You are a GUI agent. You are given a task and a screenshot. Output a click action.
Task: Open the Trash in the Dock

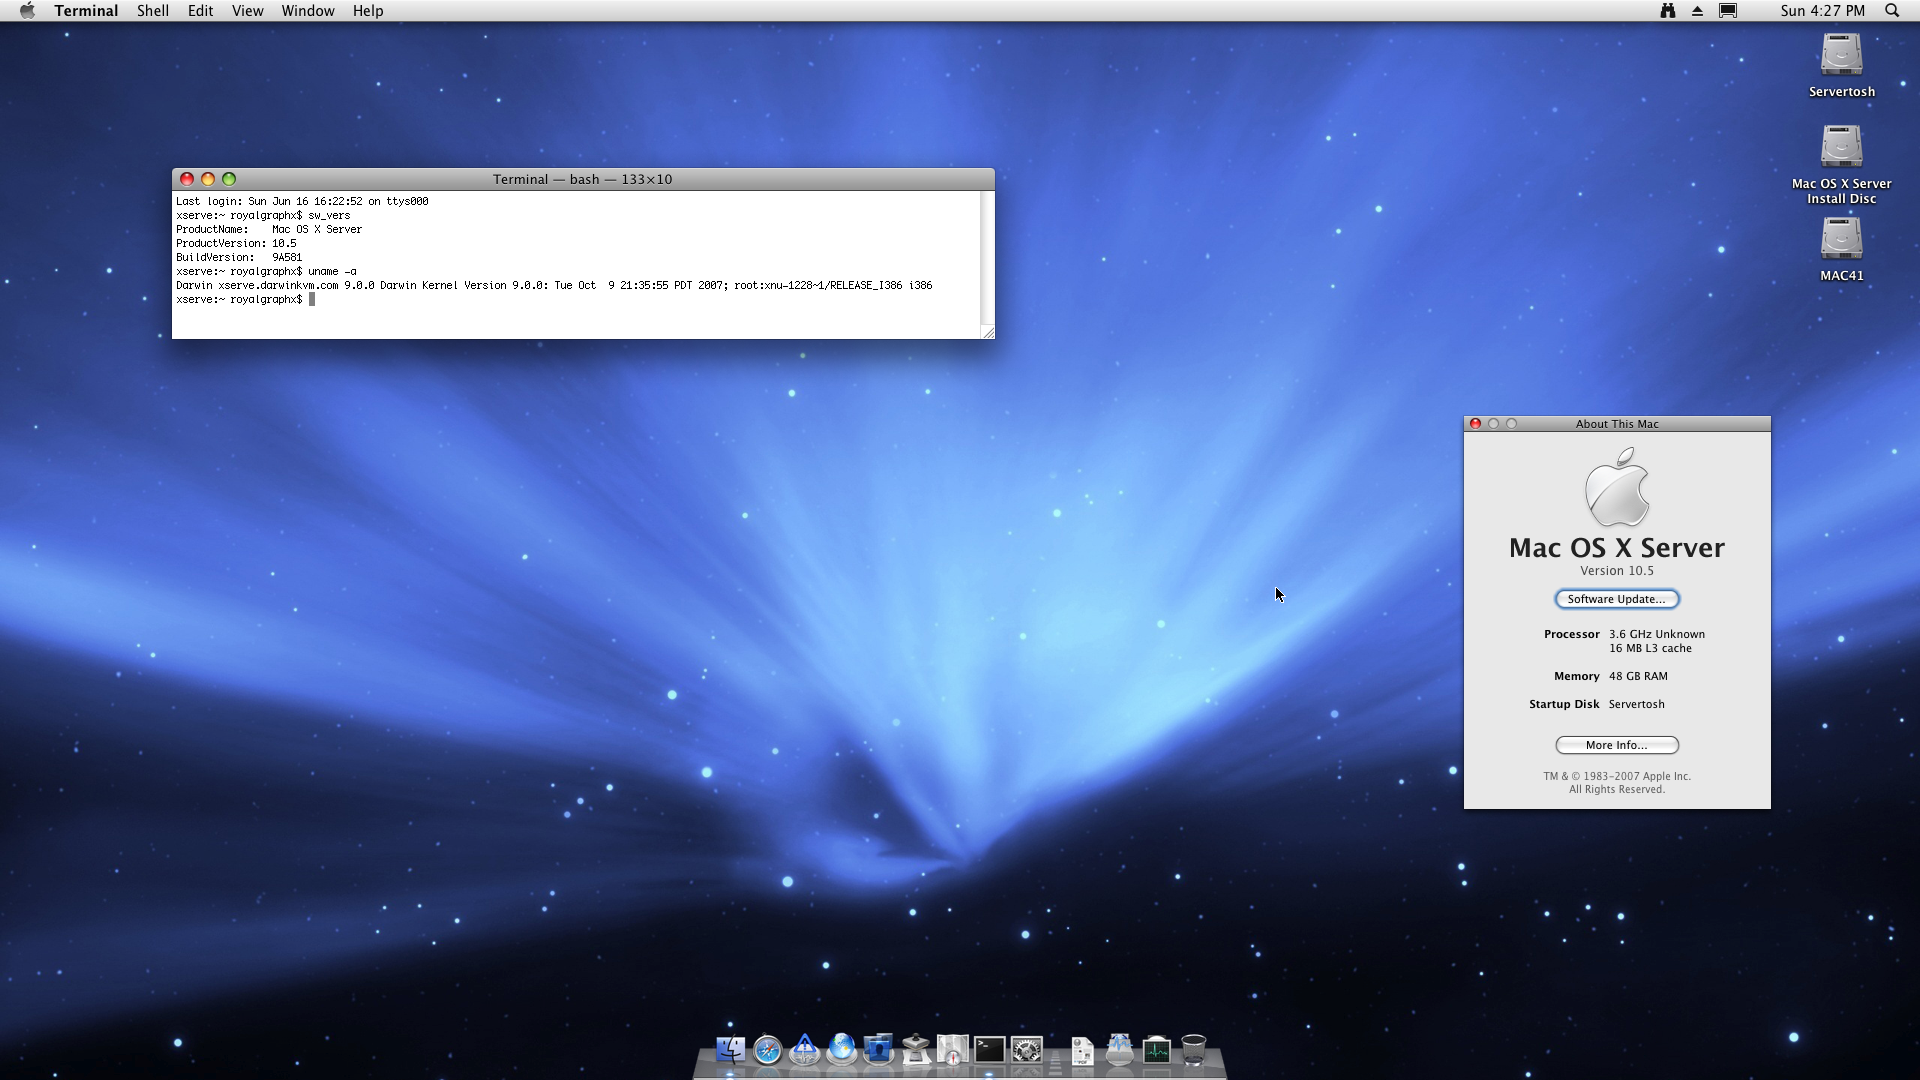[x=1193, y=1050]
